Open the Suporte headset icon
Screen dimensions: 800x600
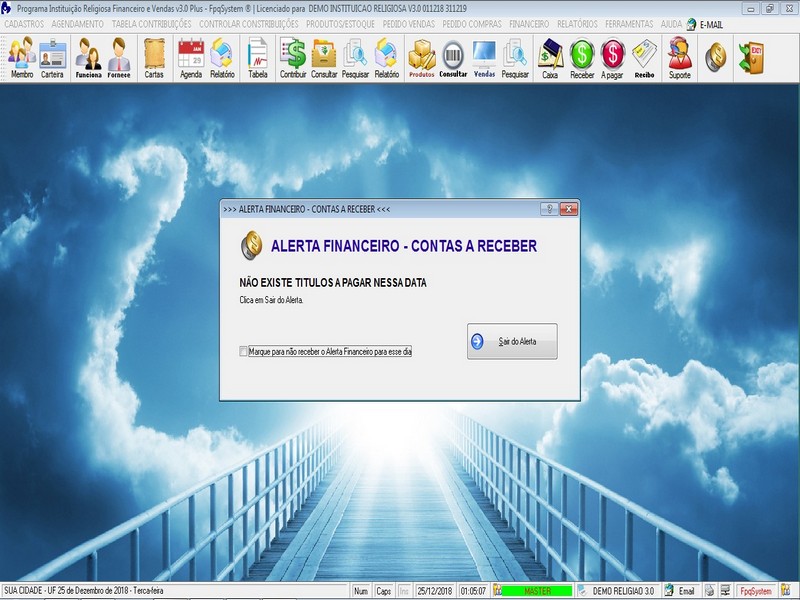(x=680, y=58)
